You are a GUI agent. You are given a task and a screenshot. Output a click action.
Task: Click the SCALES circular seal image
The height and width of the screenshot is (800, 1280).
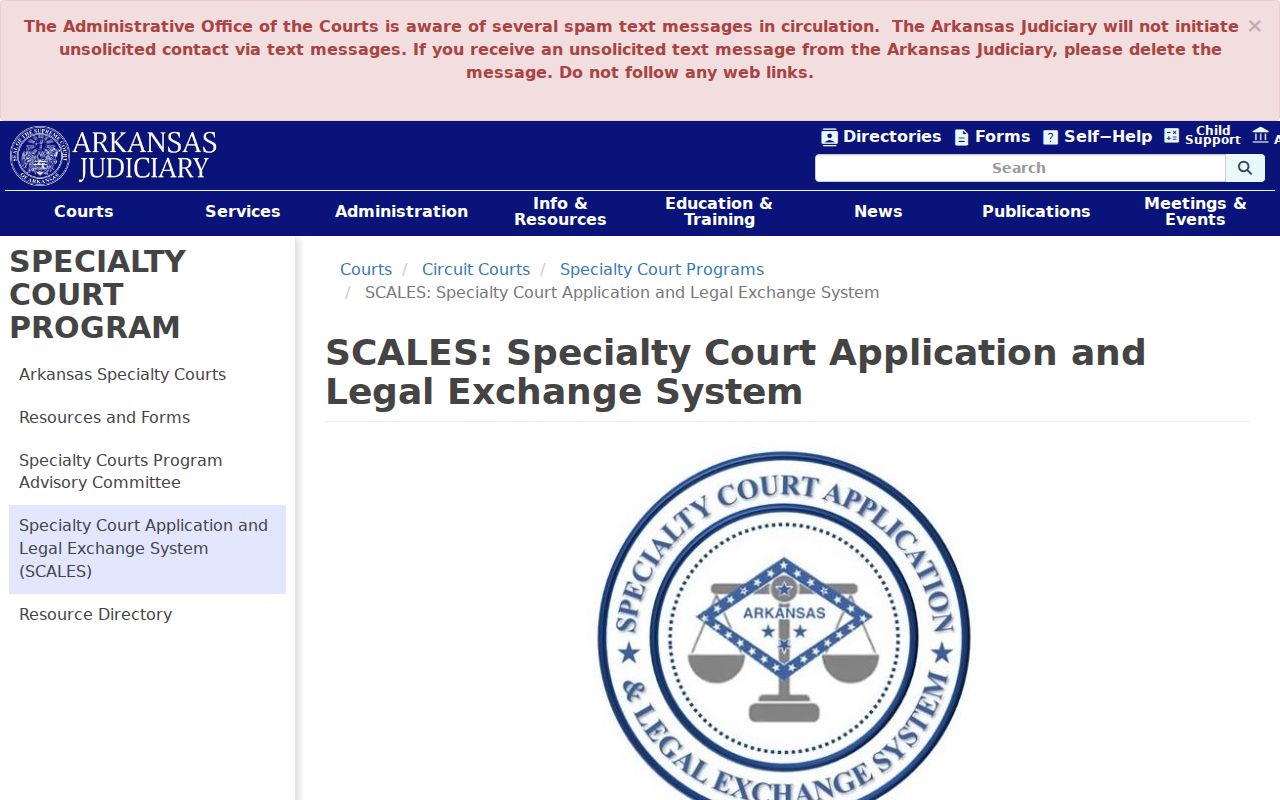tap(784, 627)
